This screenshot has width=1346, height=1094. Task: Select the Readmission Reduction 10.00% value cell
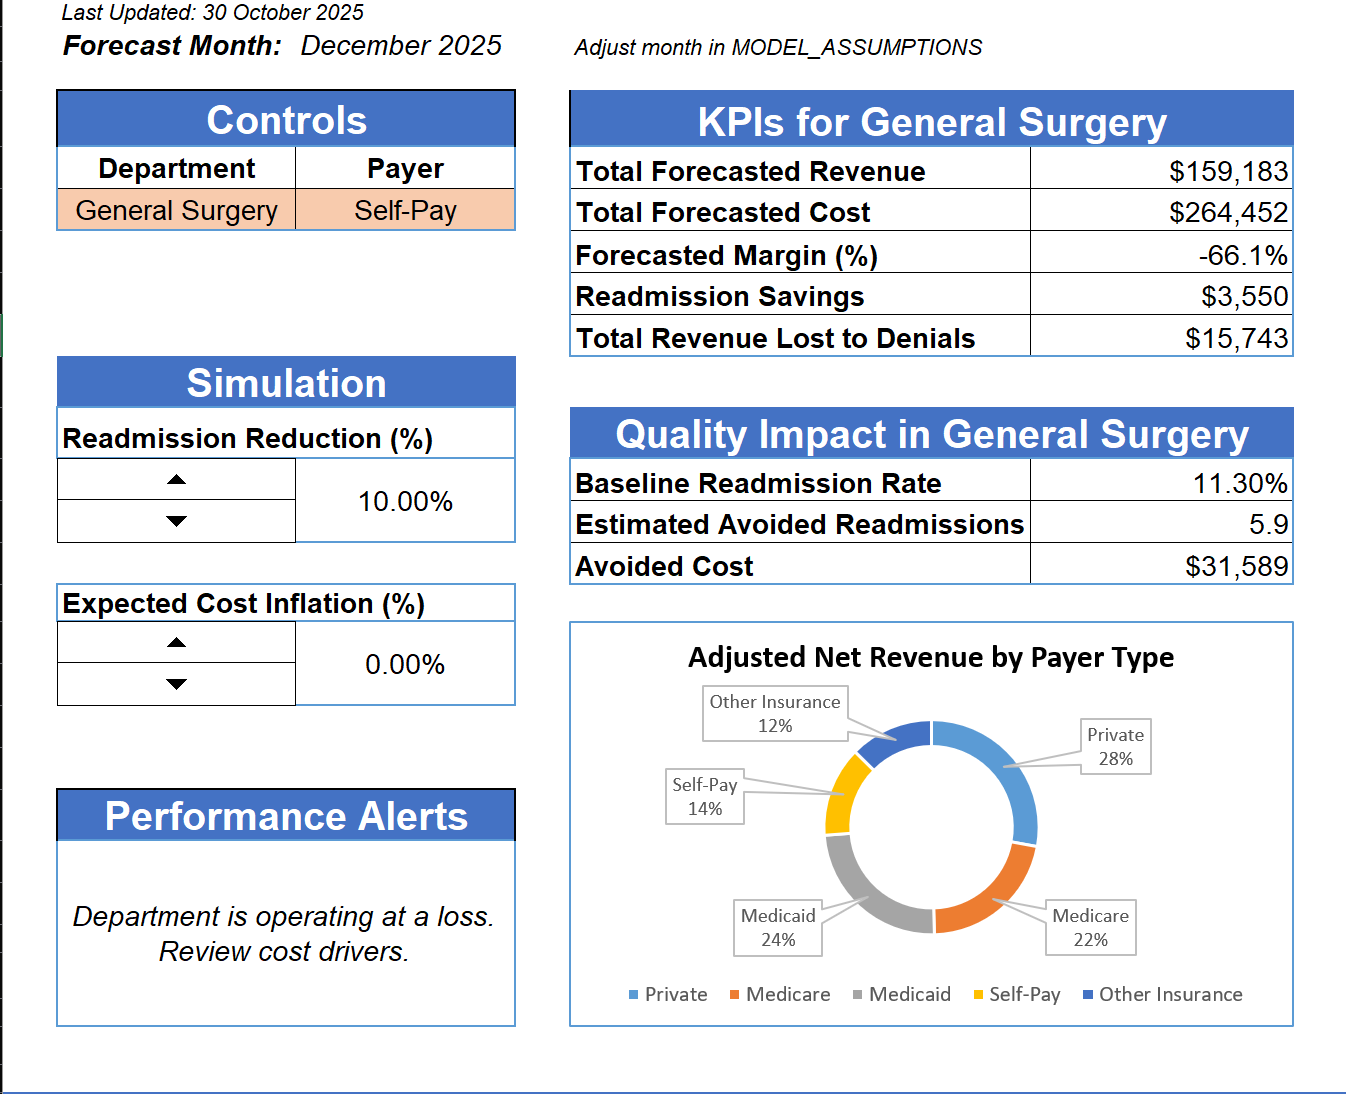click(405, 501)
